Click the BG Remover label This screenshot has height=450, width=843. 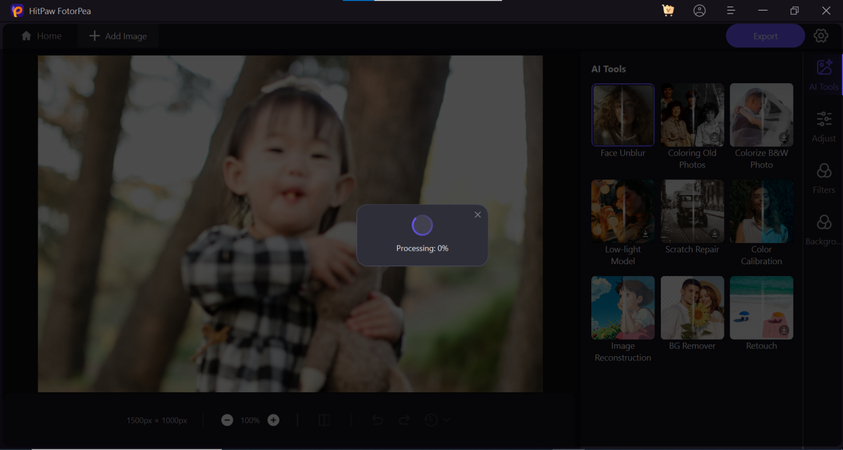pyautogui.click(x=692, y=346)
